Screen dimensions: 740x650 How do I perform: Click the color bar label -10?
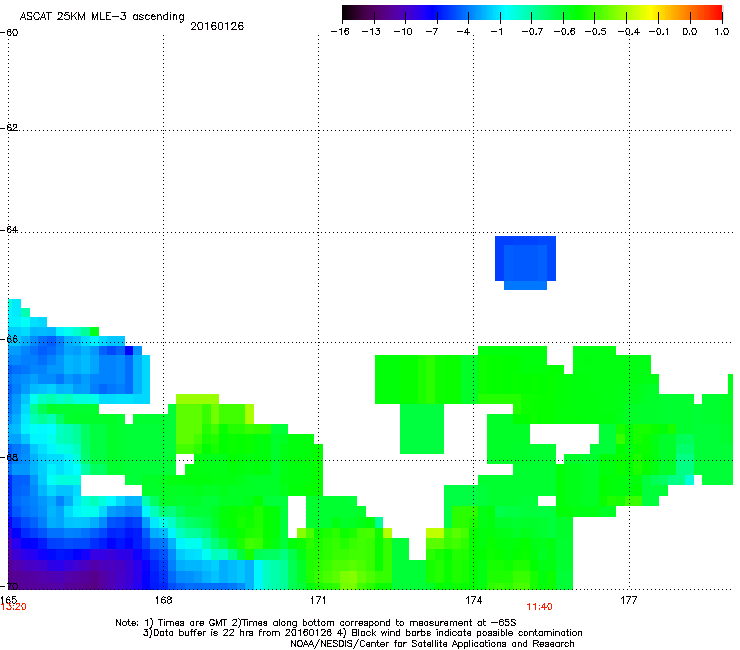point(403,32)
